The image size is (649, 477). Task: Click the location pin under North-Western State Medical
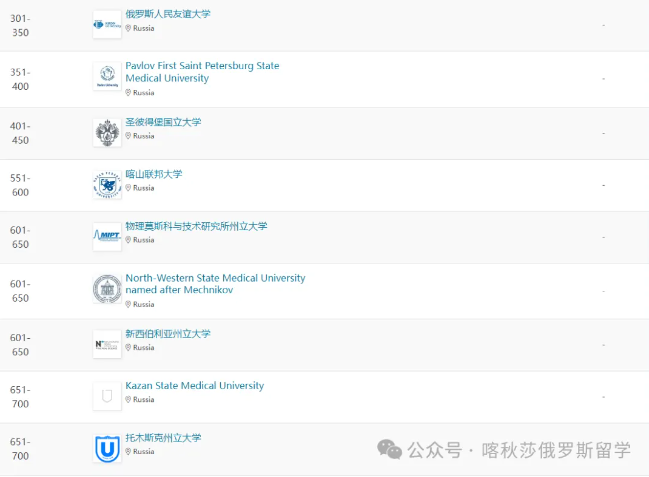click(x=128, y=304)
